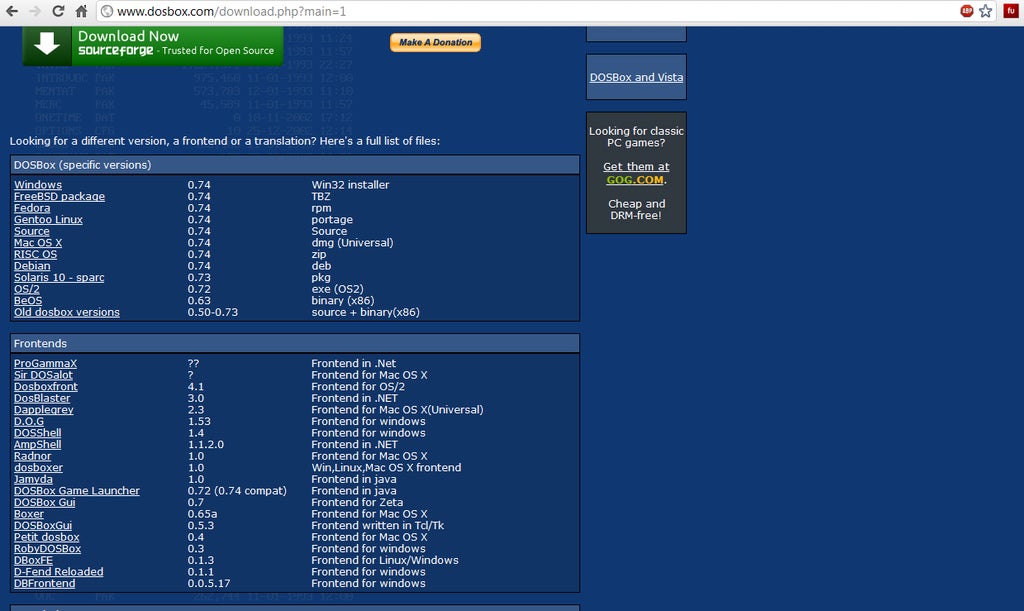Click the 'DOSBox (specific versions)' section header

point(295,165)
